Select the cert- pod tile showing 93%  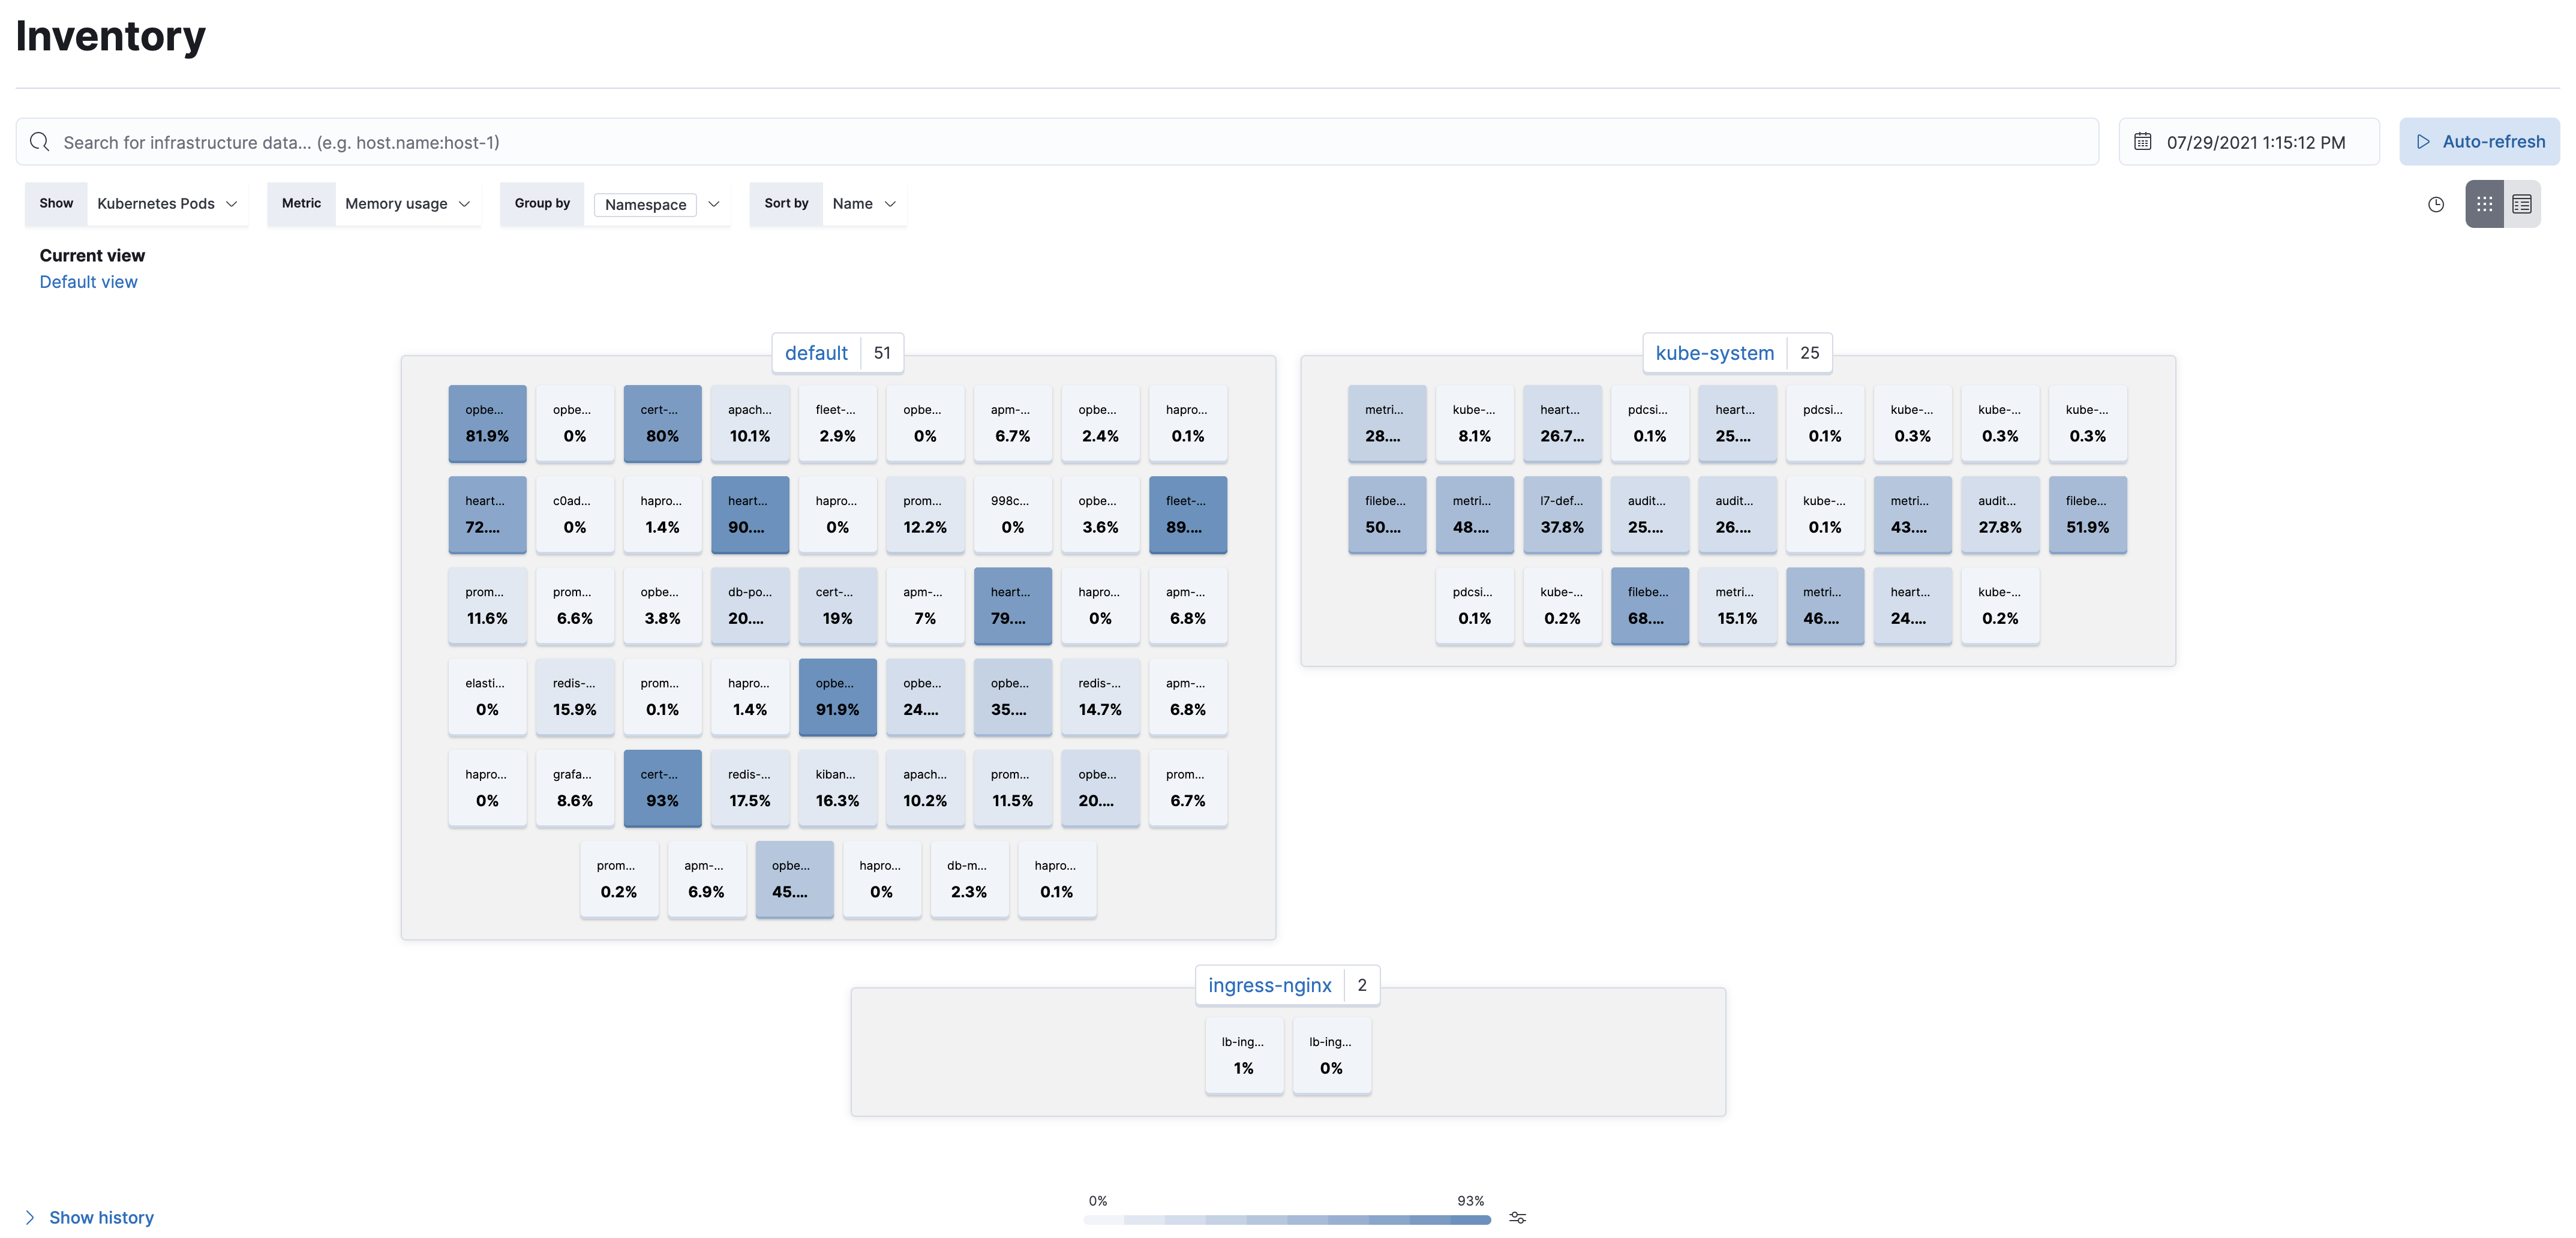(x=662, y=788)
